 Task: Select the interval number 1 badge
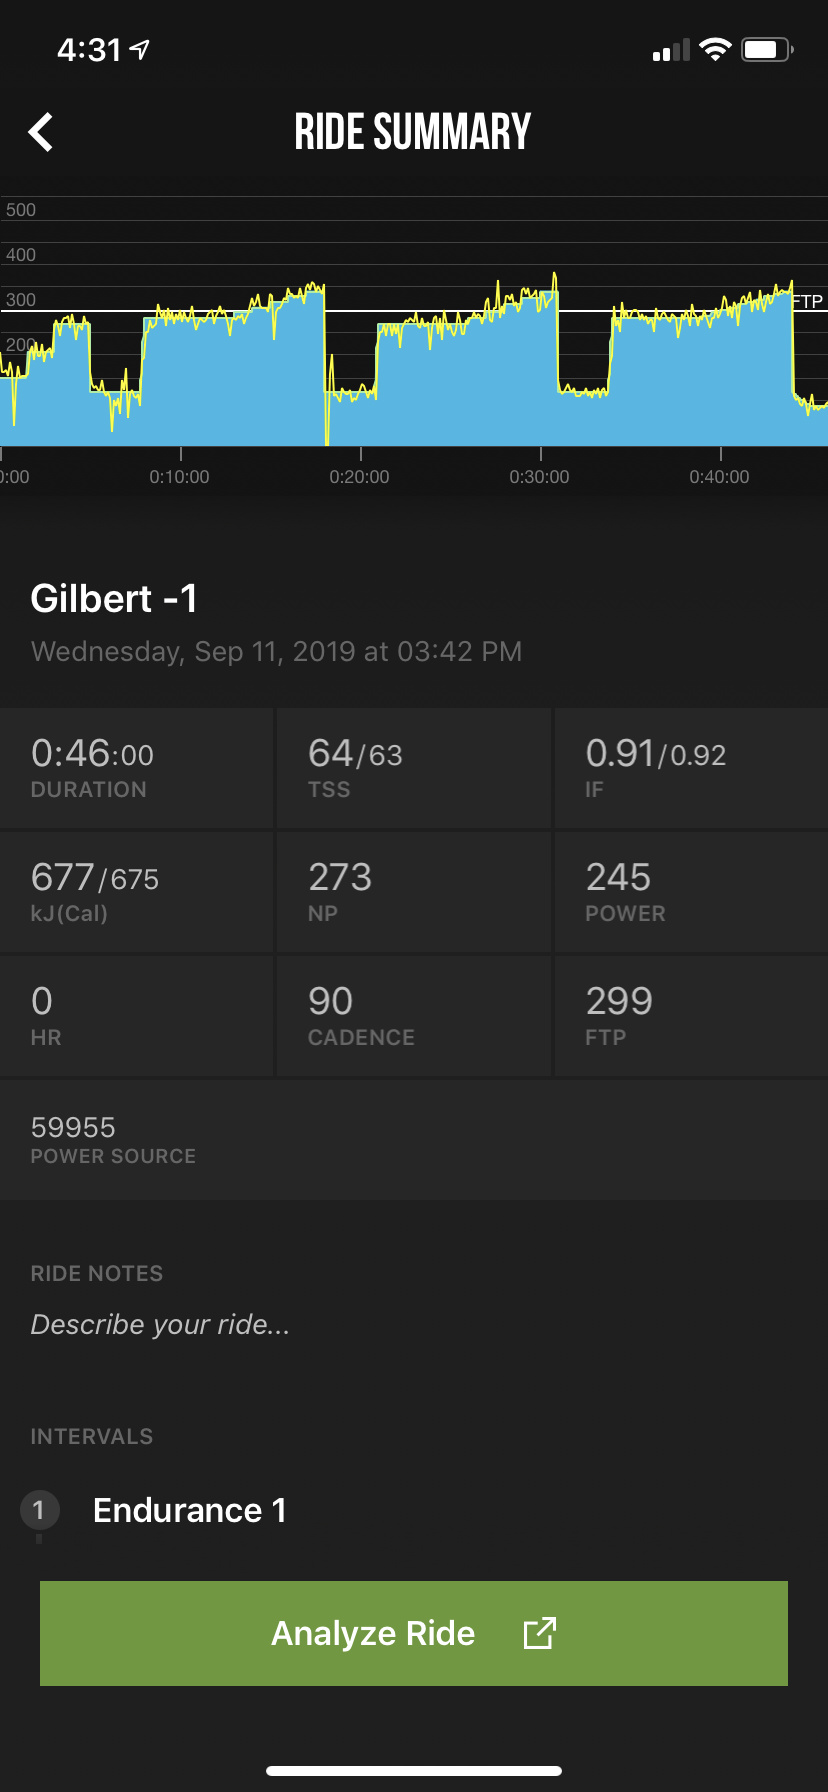pos(40,1510)
